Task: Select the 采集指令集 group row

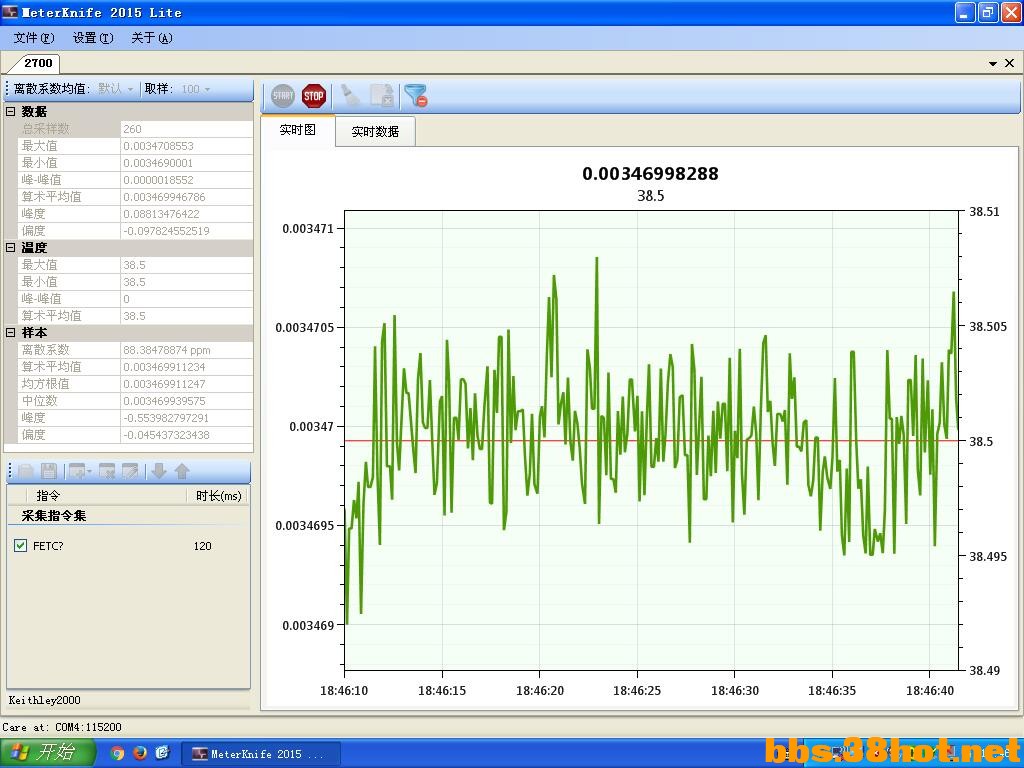Action: (129, 515)
